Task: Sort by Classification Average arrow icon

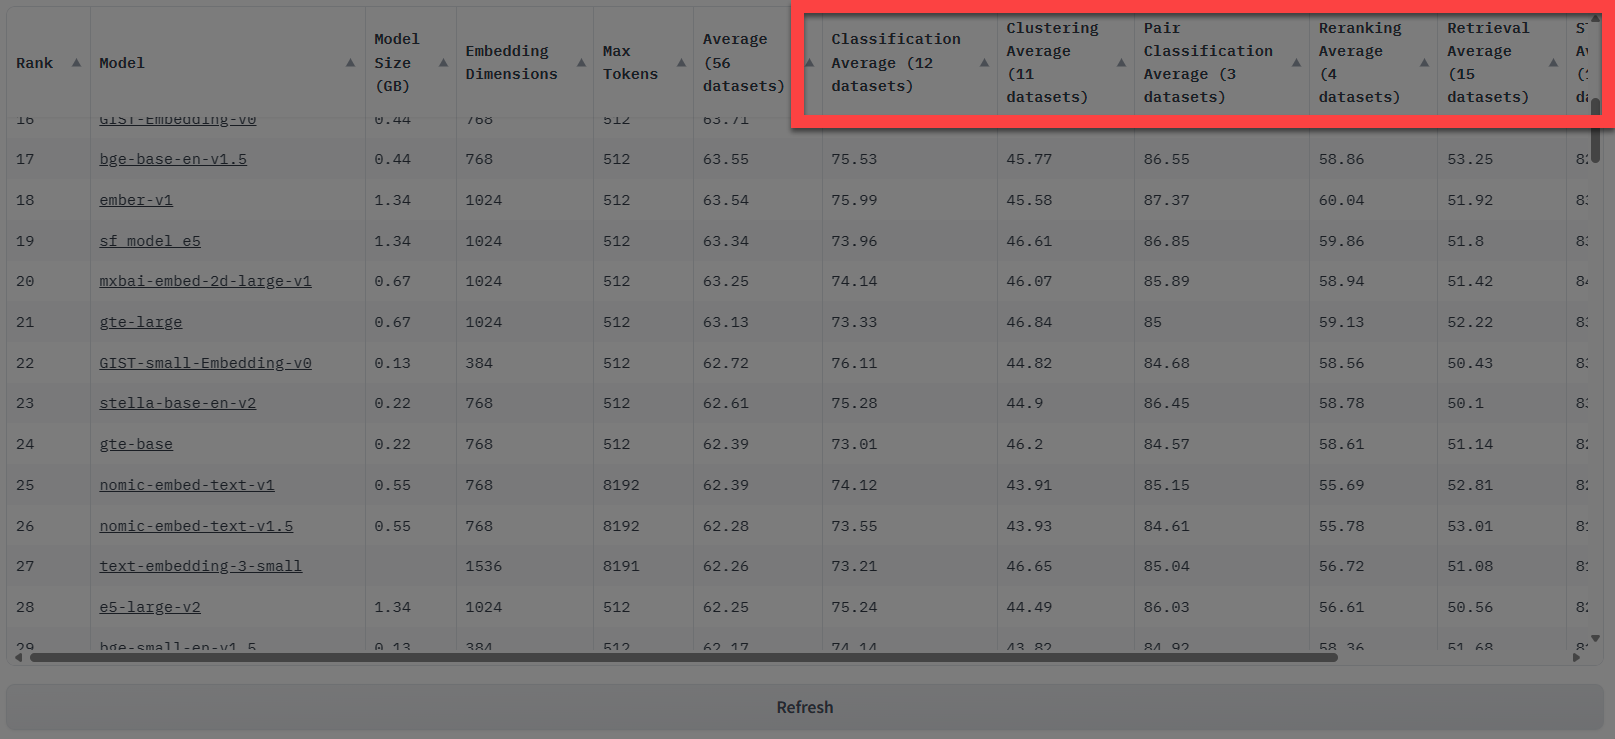Action: [x=984, y=63]
